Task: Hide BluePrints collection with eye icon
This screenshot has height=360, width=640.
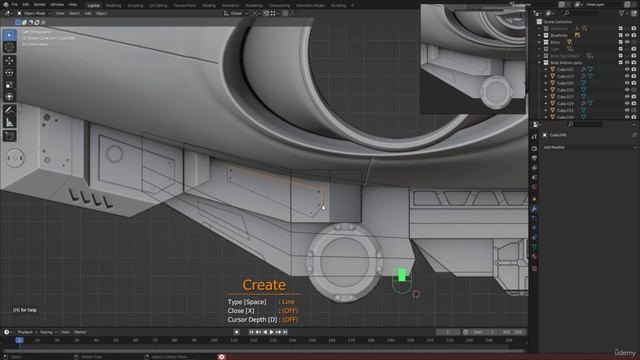Action: [x=627, y=35]
